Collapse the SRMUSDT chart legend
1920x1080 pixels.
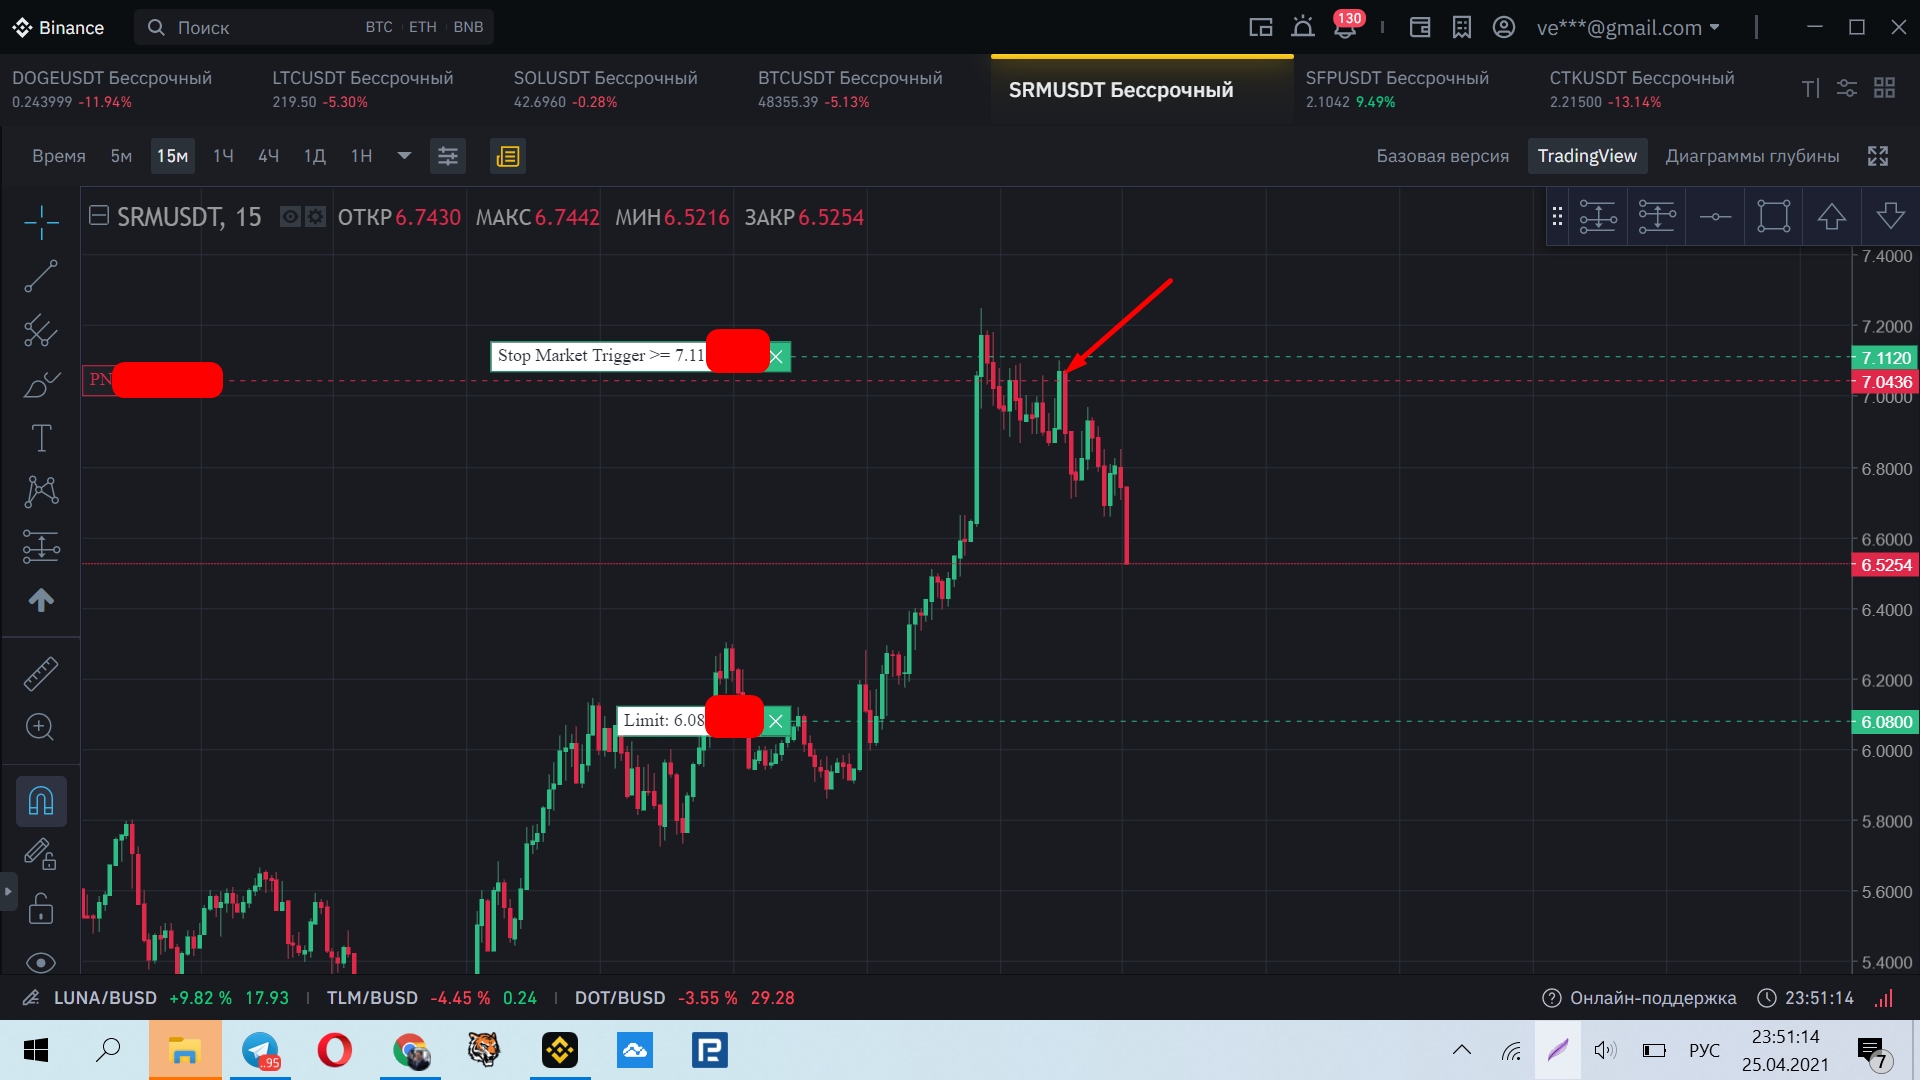point(98,216)
